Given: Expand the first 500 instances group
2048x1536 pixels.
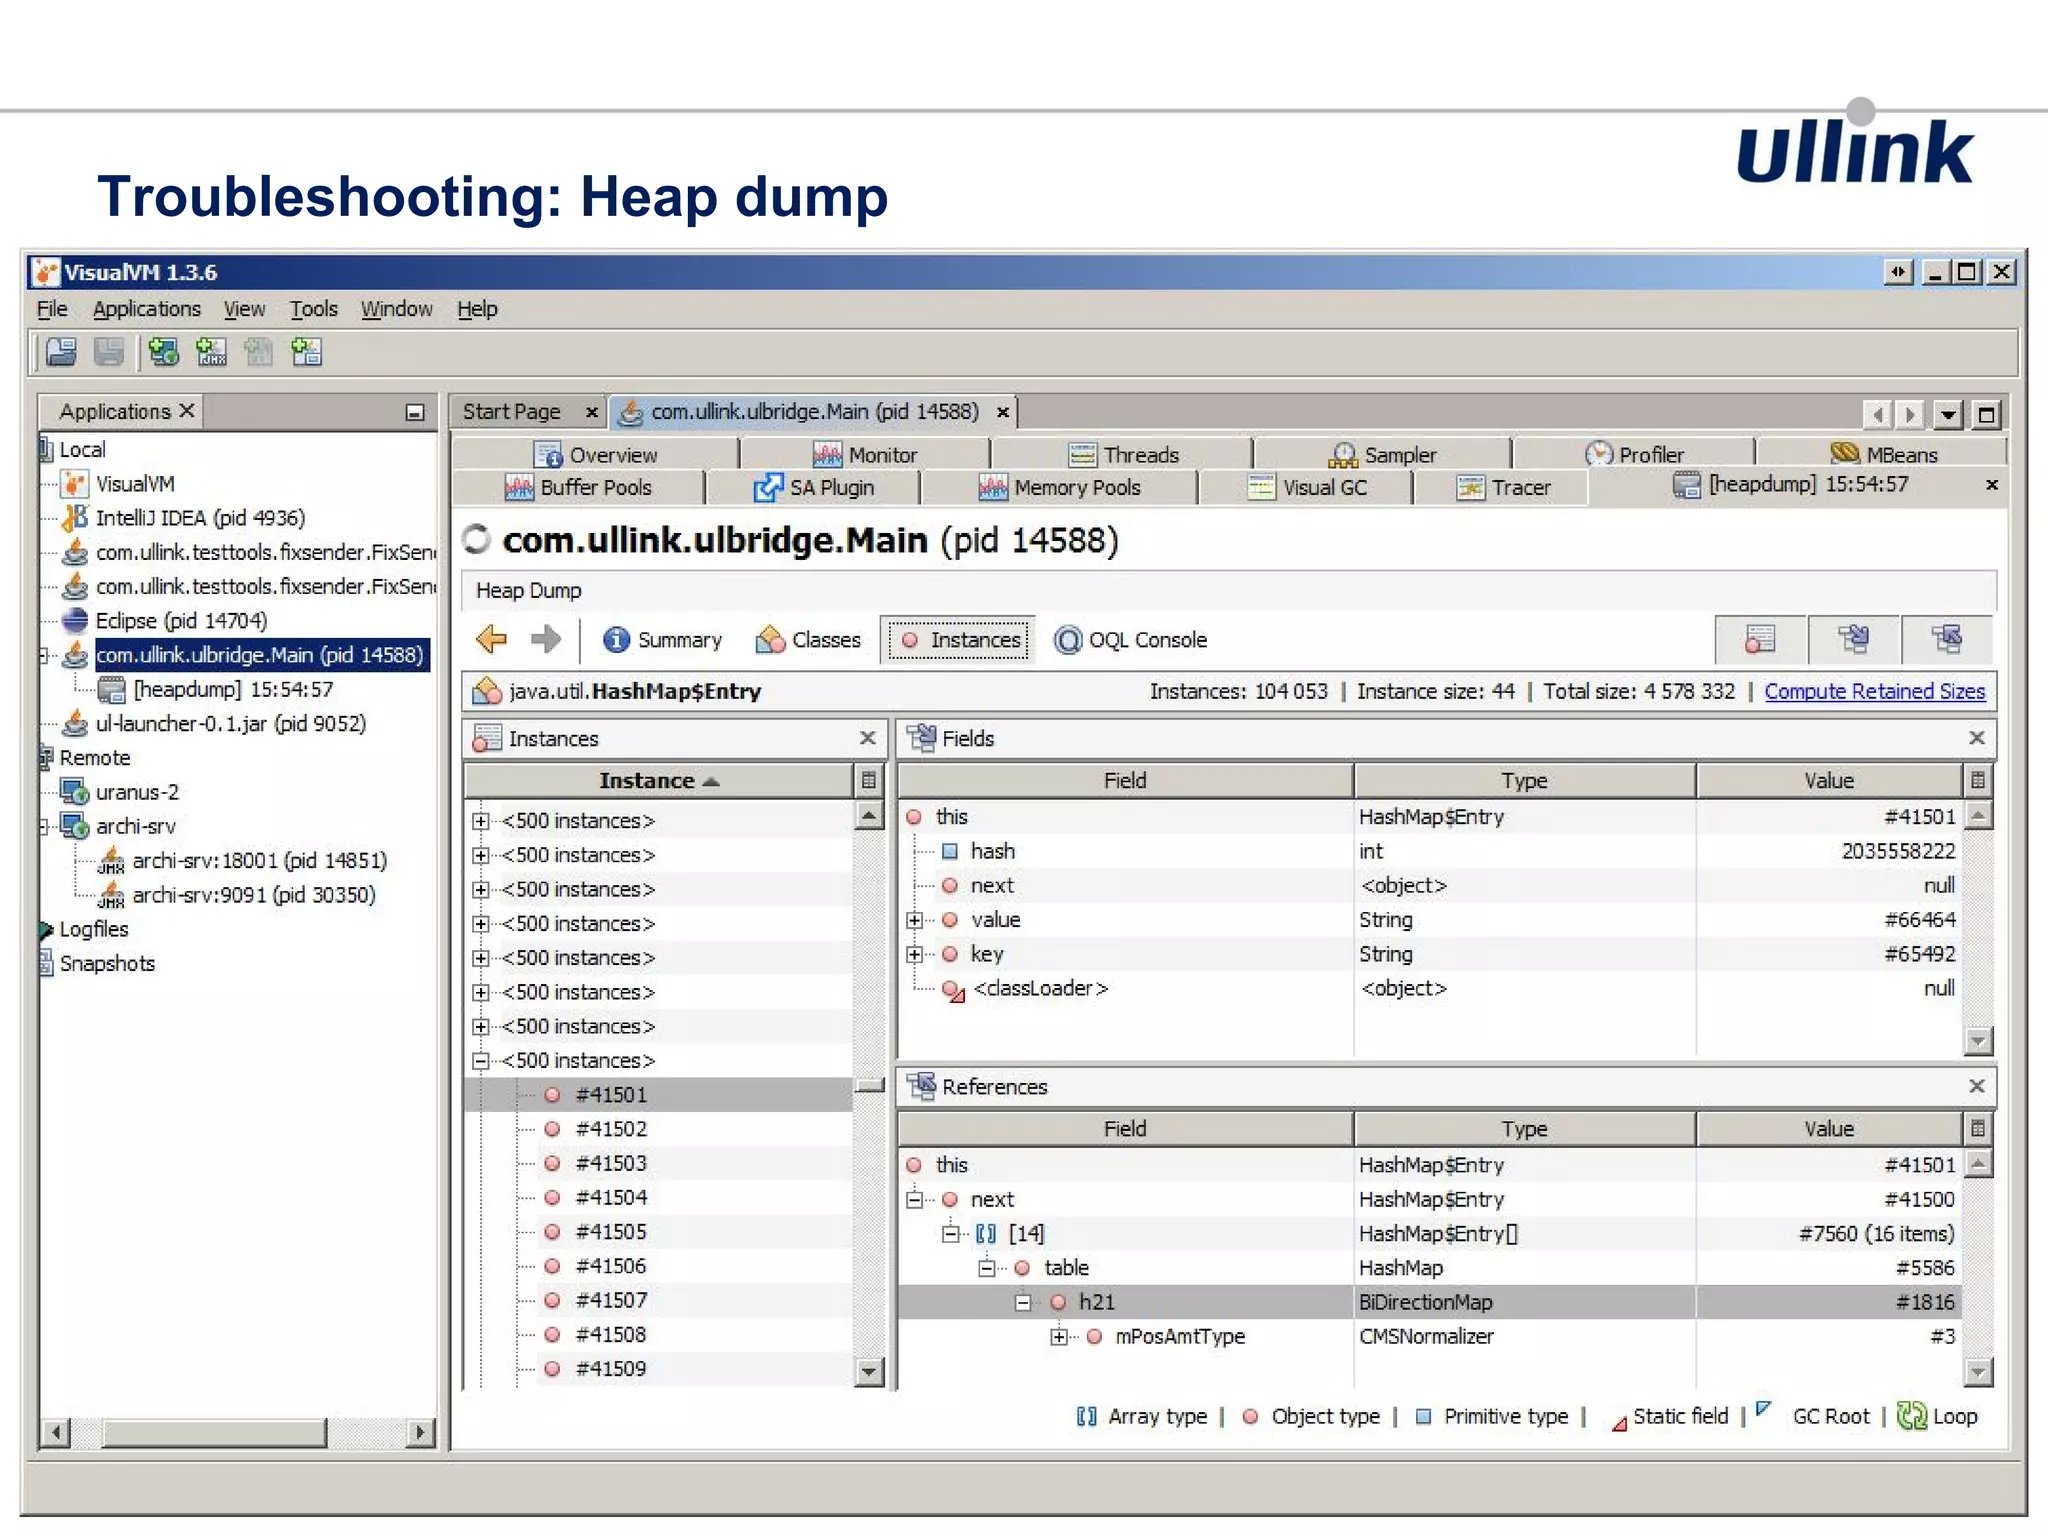Looking at the screenshot, I should tap(481, 821).
